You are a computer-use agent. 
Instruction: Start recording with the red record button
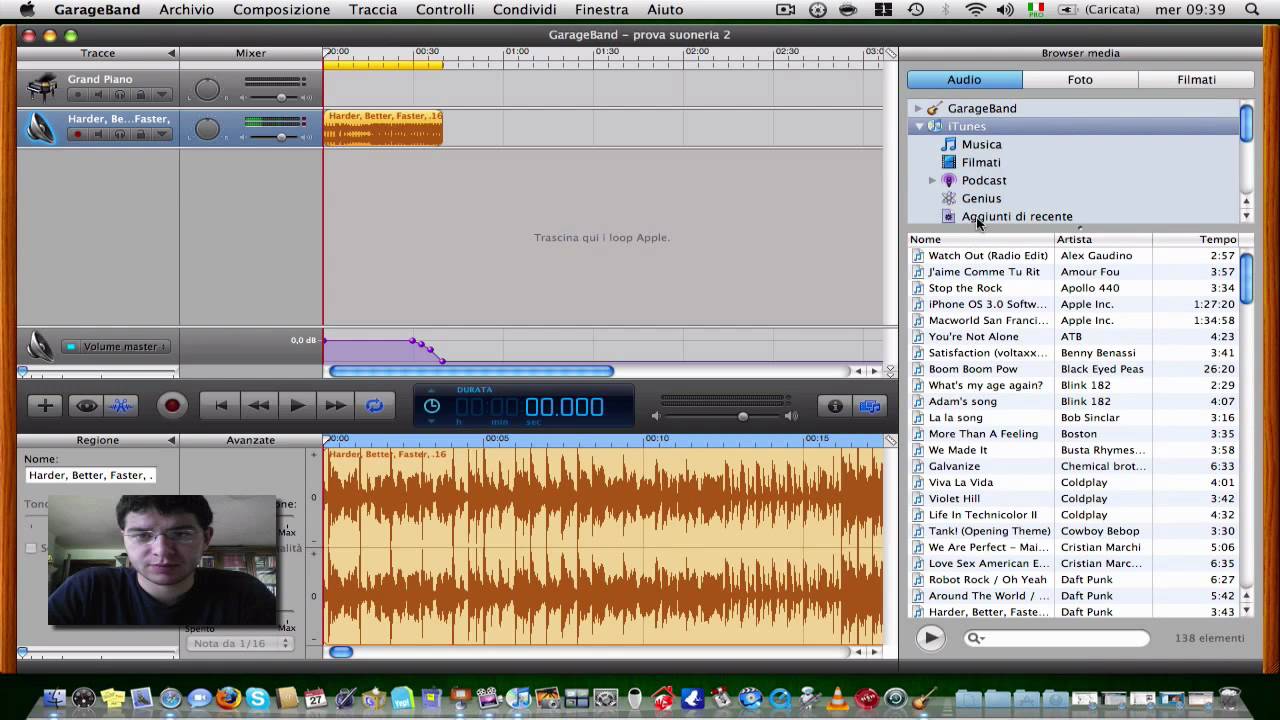172,405
